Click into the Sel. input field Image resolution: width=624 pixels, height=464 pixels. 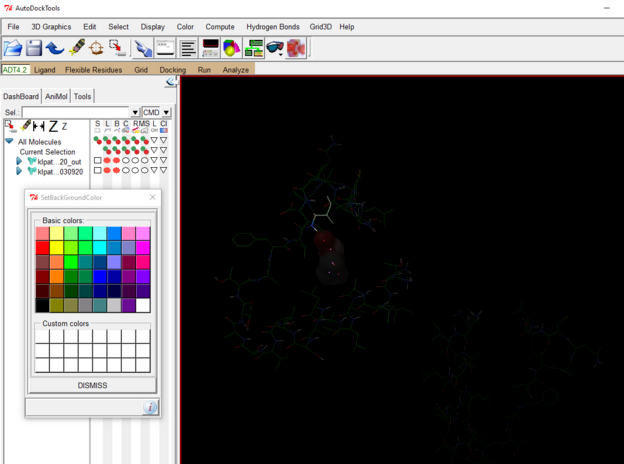click(x=75, y=113)
